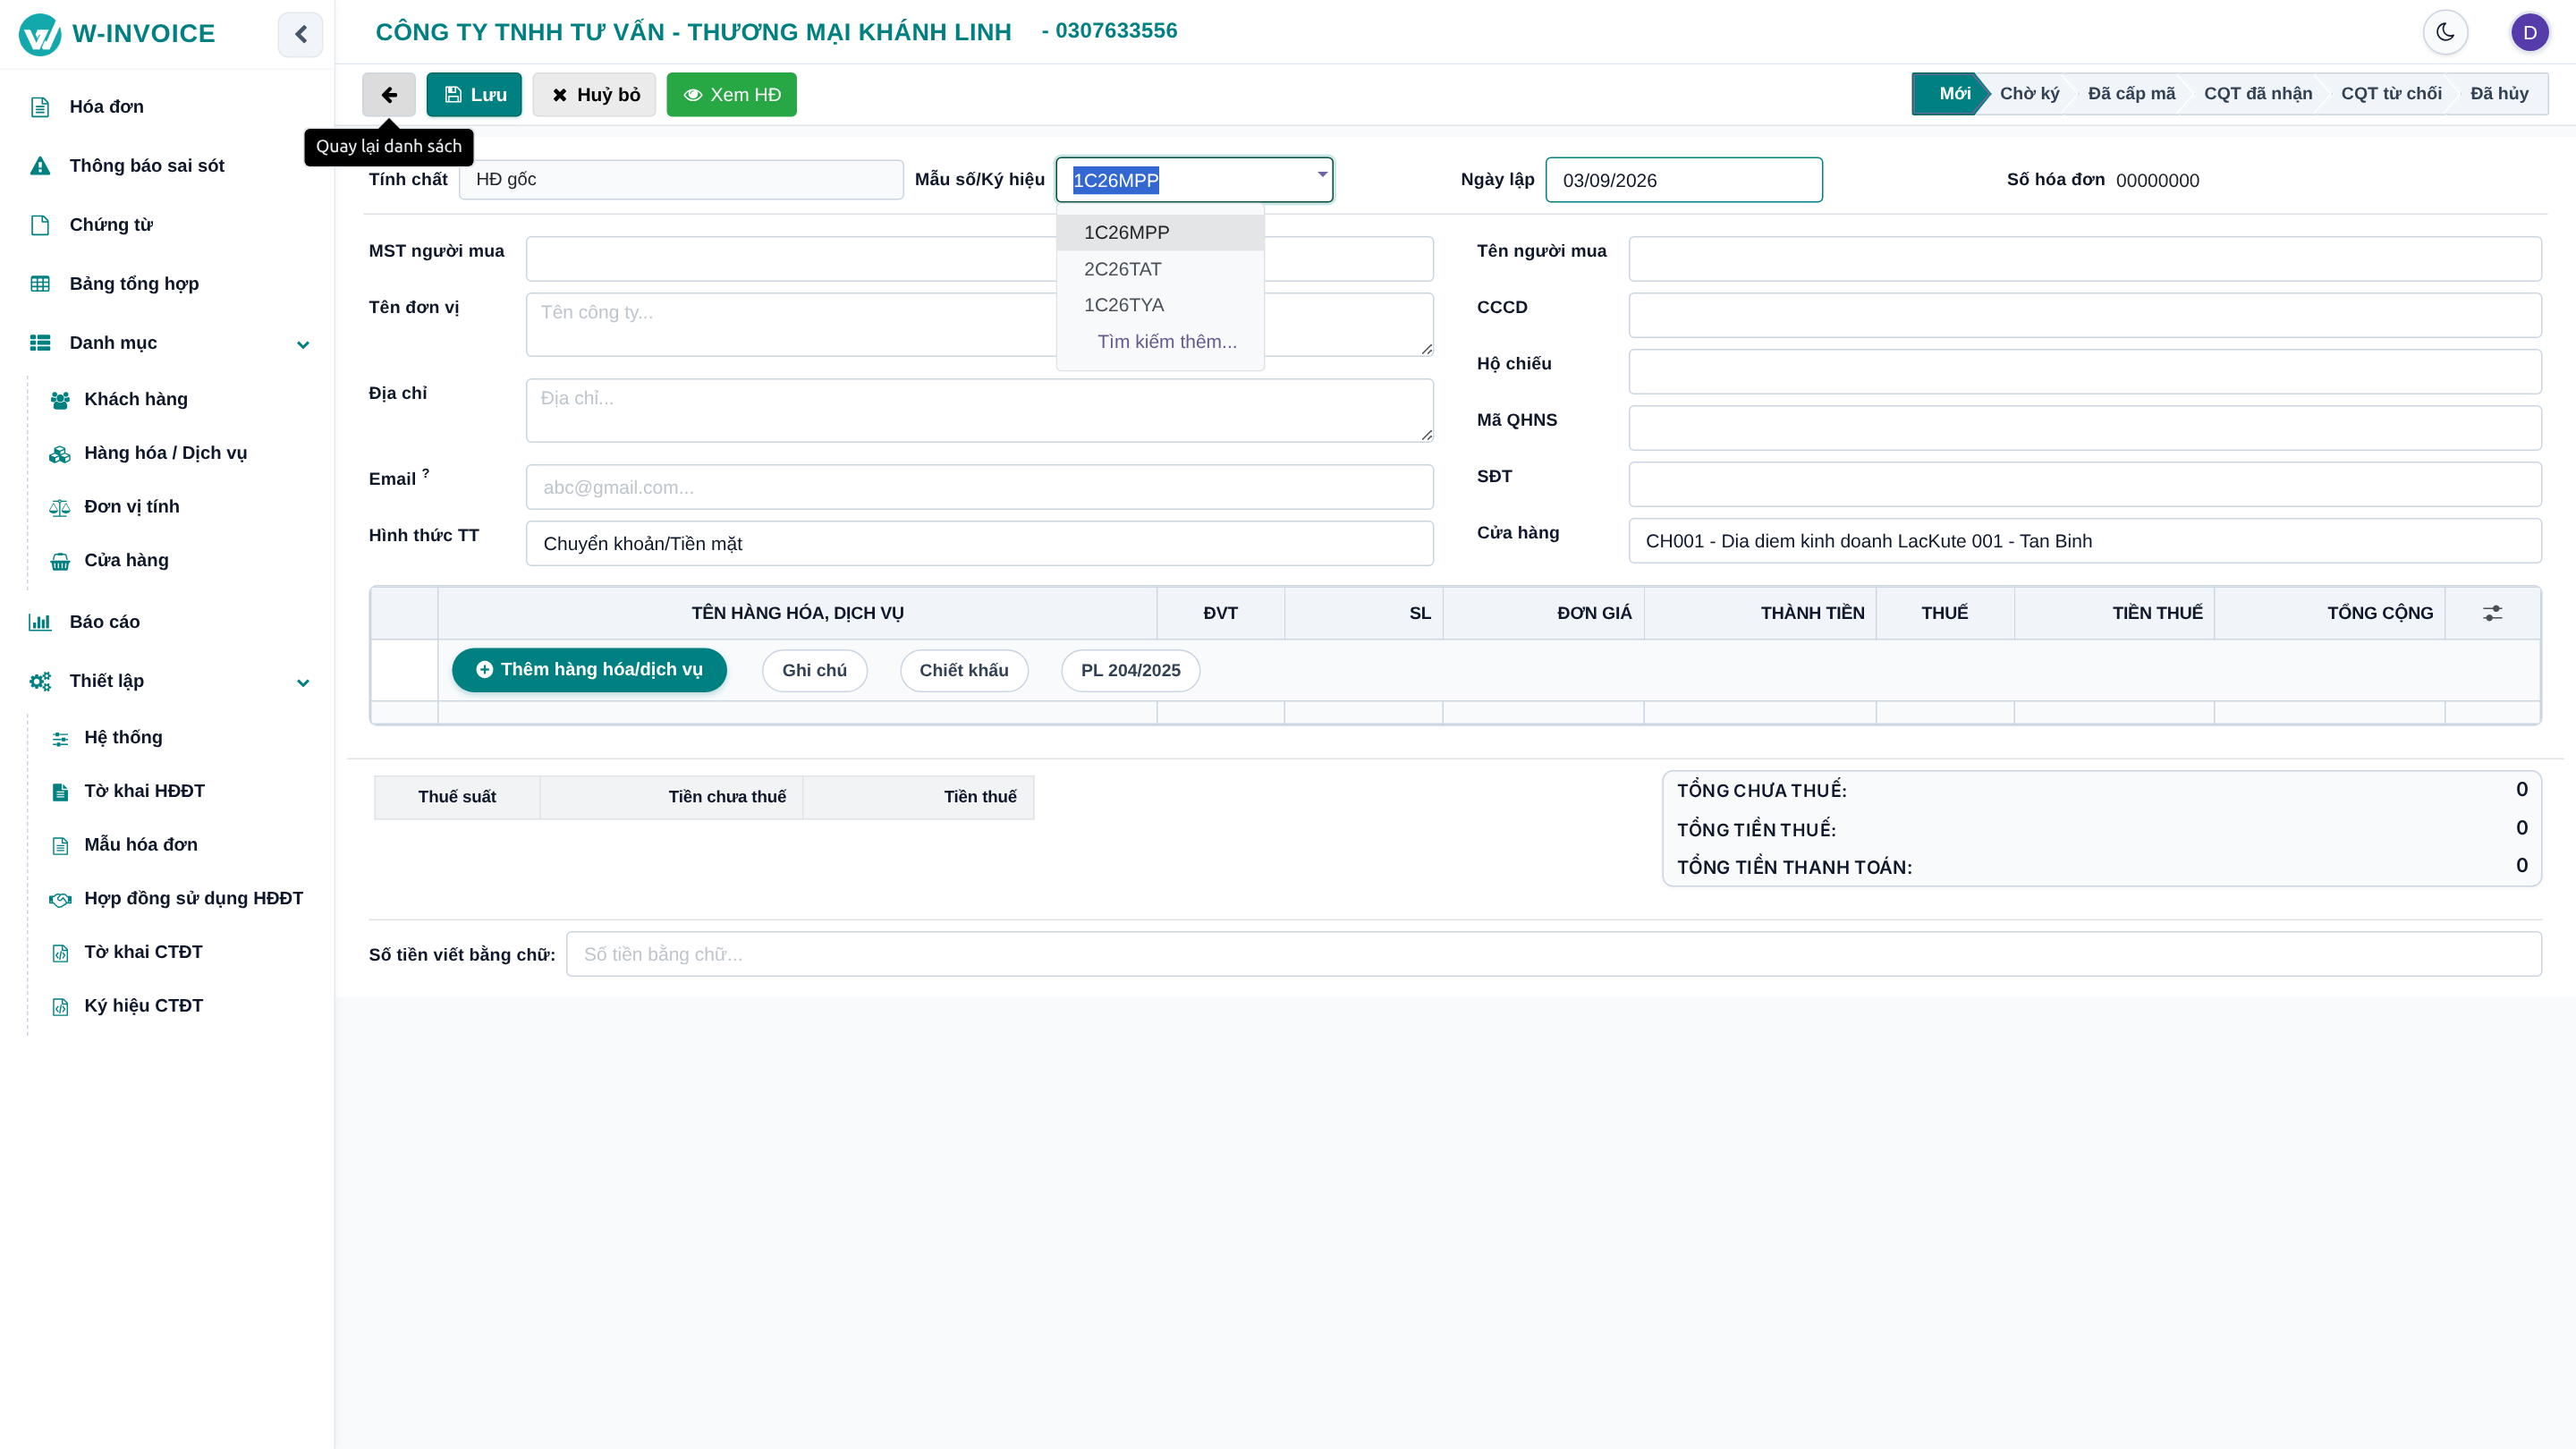Select the CQT đã nhận status tab
Screen dimensions: 2576x1449
(x=2258, y=93)
